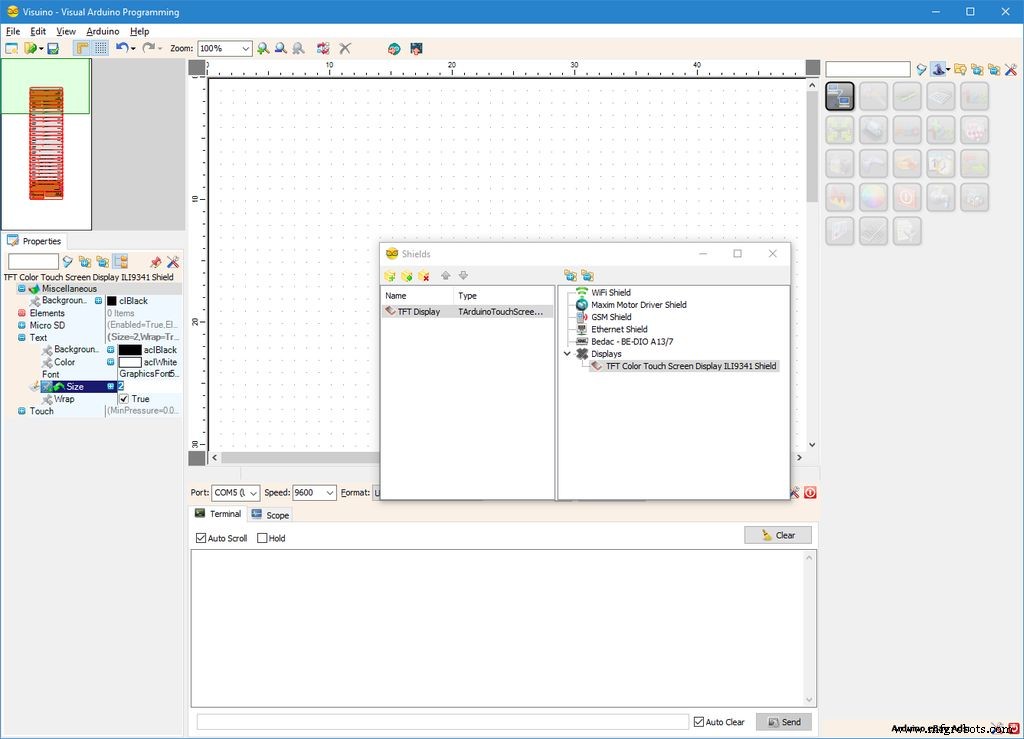Open the serial Speed 9600 dropdown

[329, 493]
